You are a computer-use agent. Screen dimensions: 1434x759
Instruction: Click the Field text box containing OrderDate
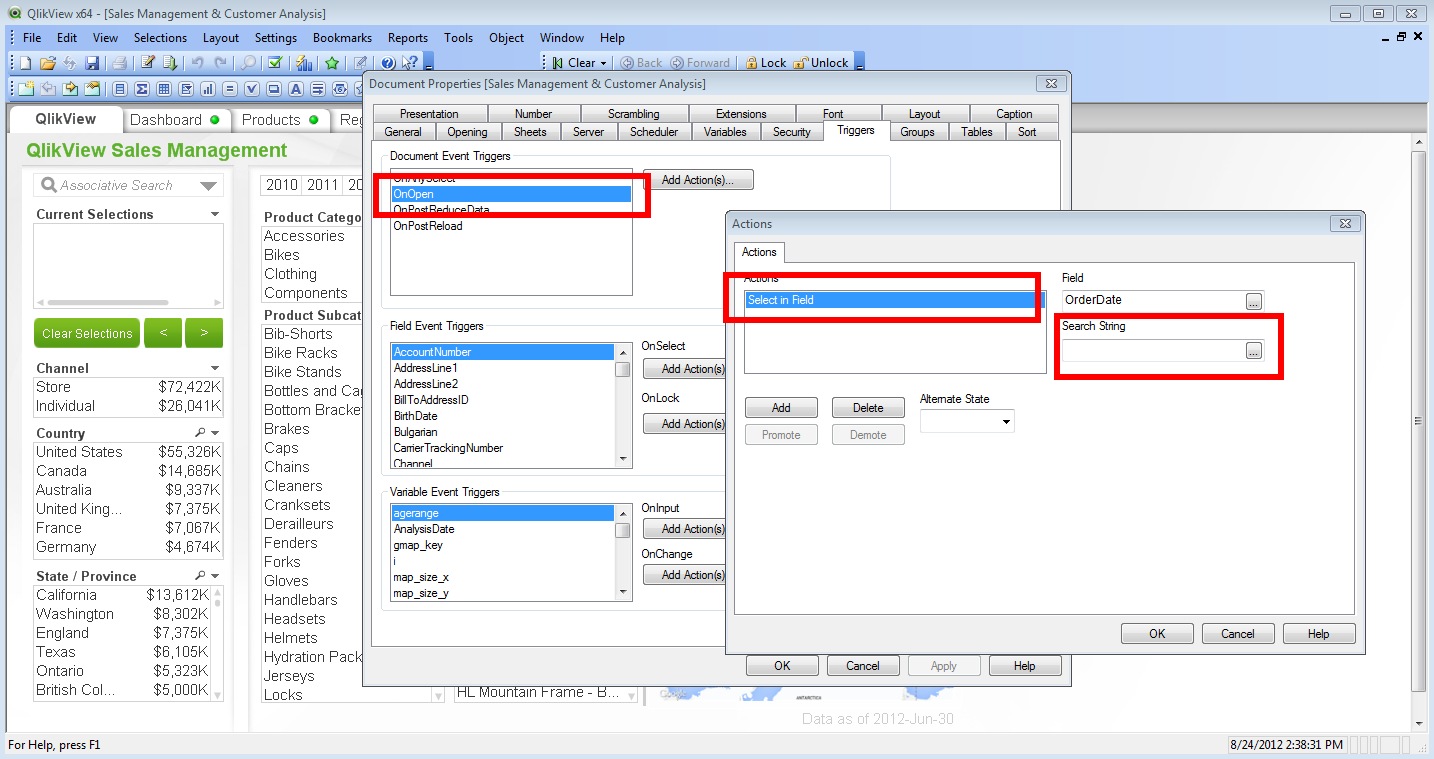[x=1153, y=300]
